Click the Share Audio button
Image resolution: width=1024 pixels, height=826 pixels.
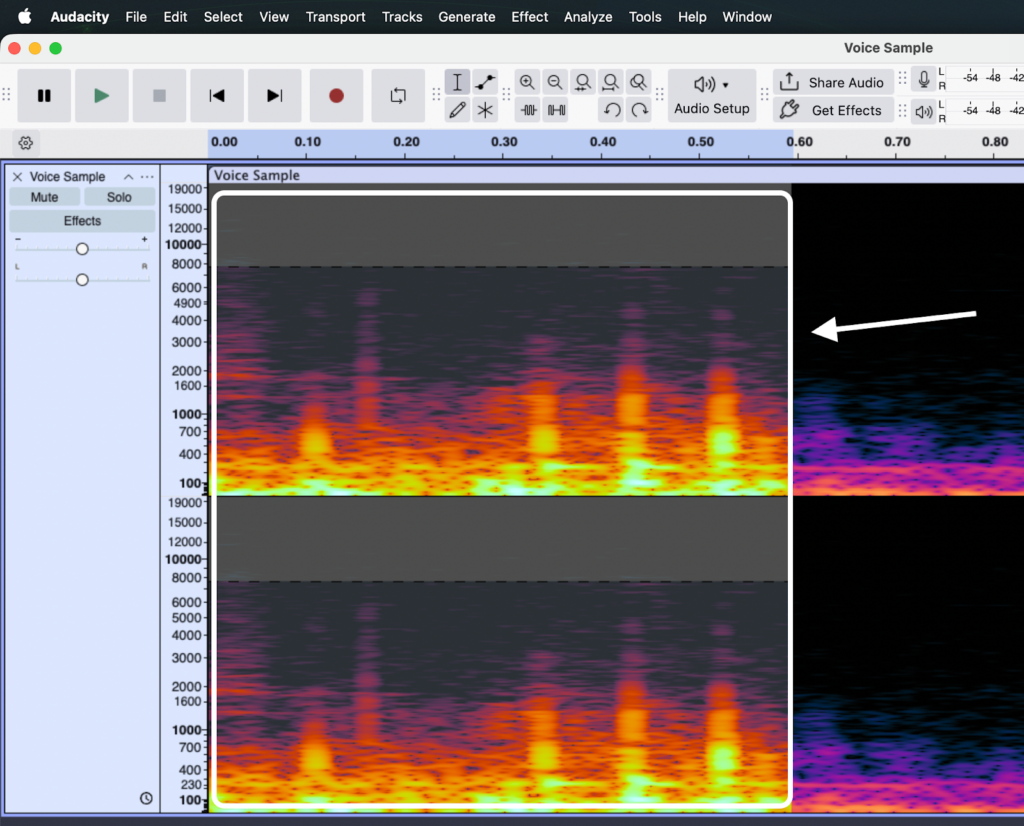pos(832,83)
